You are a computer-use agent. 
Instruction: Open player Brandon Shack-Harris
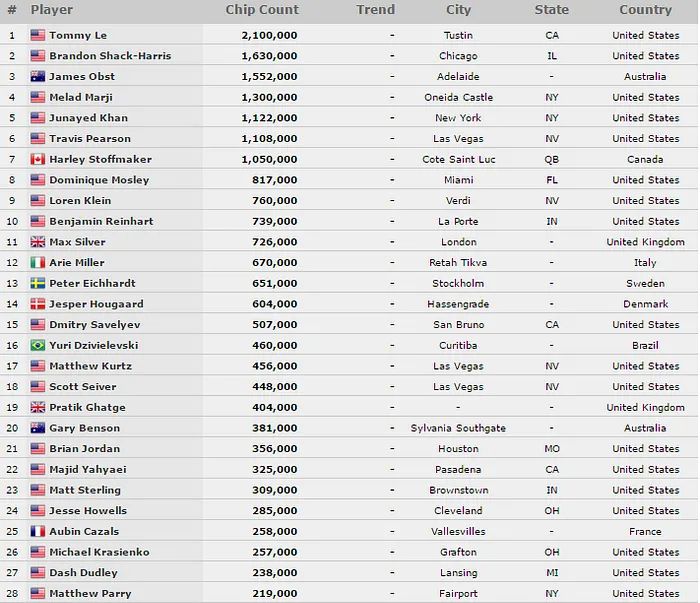point(110,56)
